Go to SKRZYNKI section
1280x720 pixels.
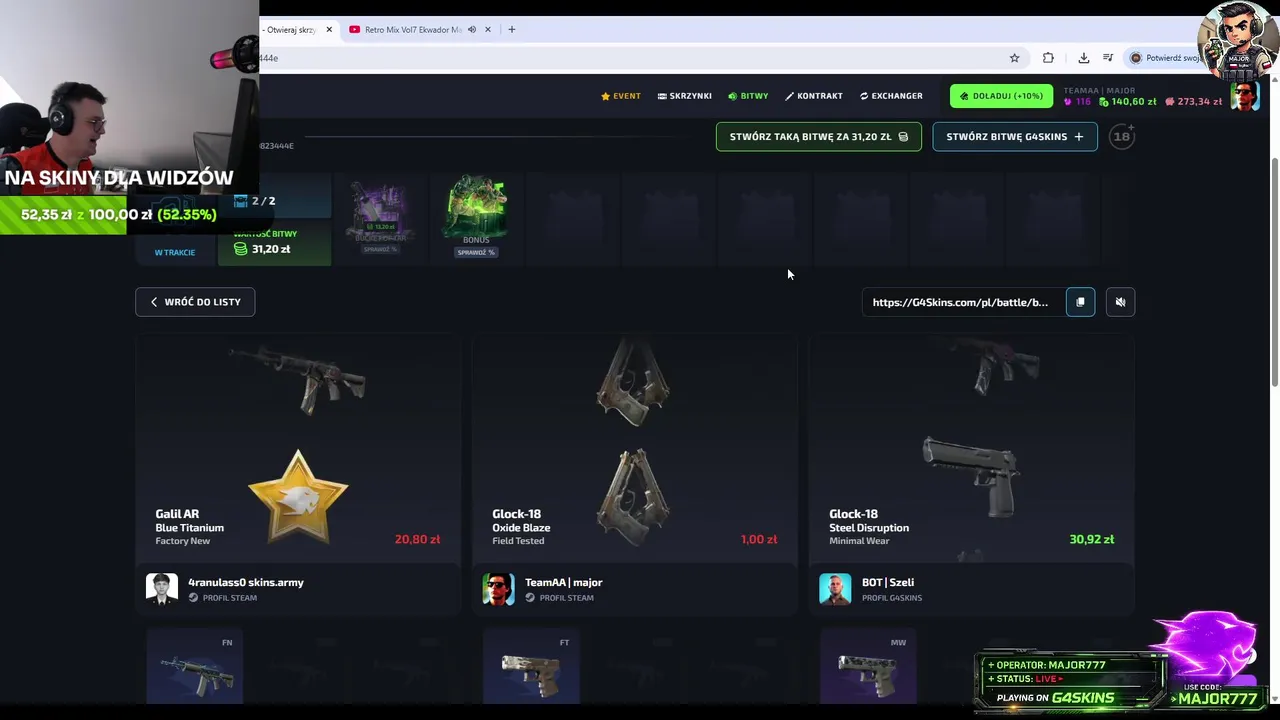[x=685, y=96]
